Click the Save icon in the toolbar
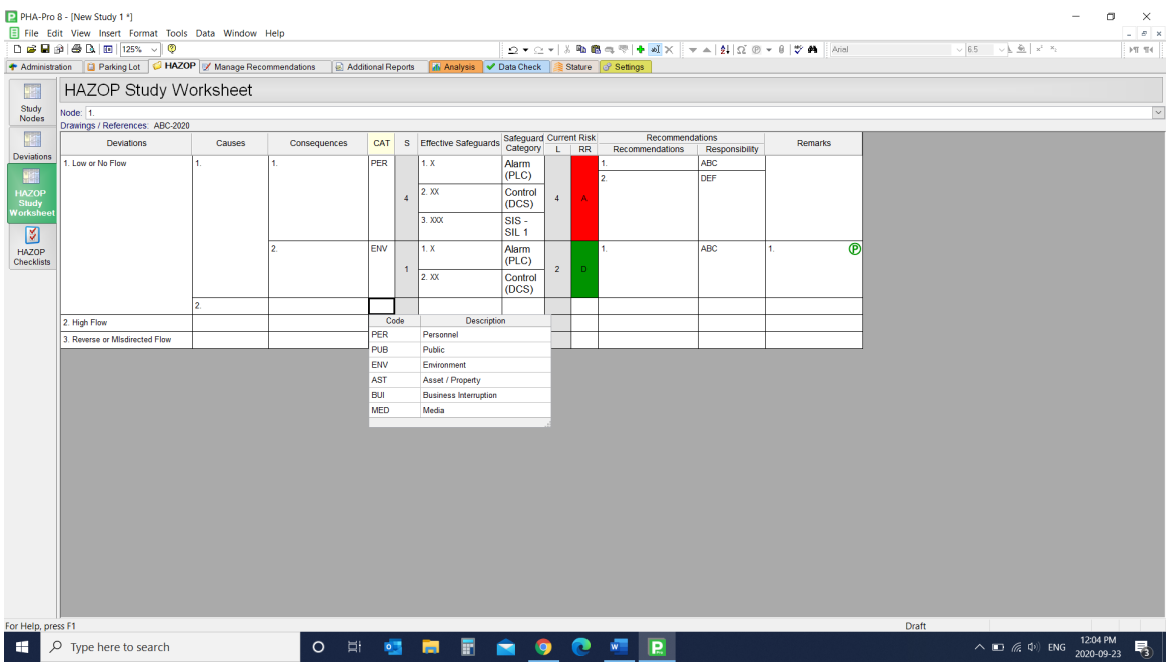This screenshot has width=1170, height=672. (x=44, y=49)
